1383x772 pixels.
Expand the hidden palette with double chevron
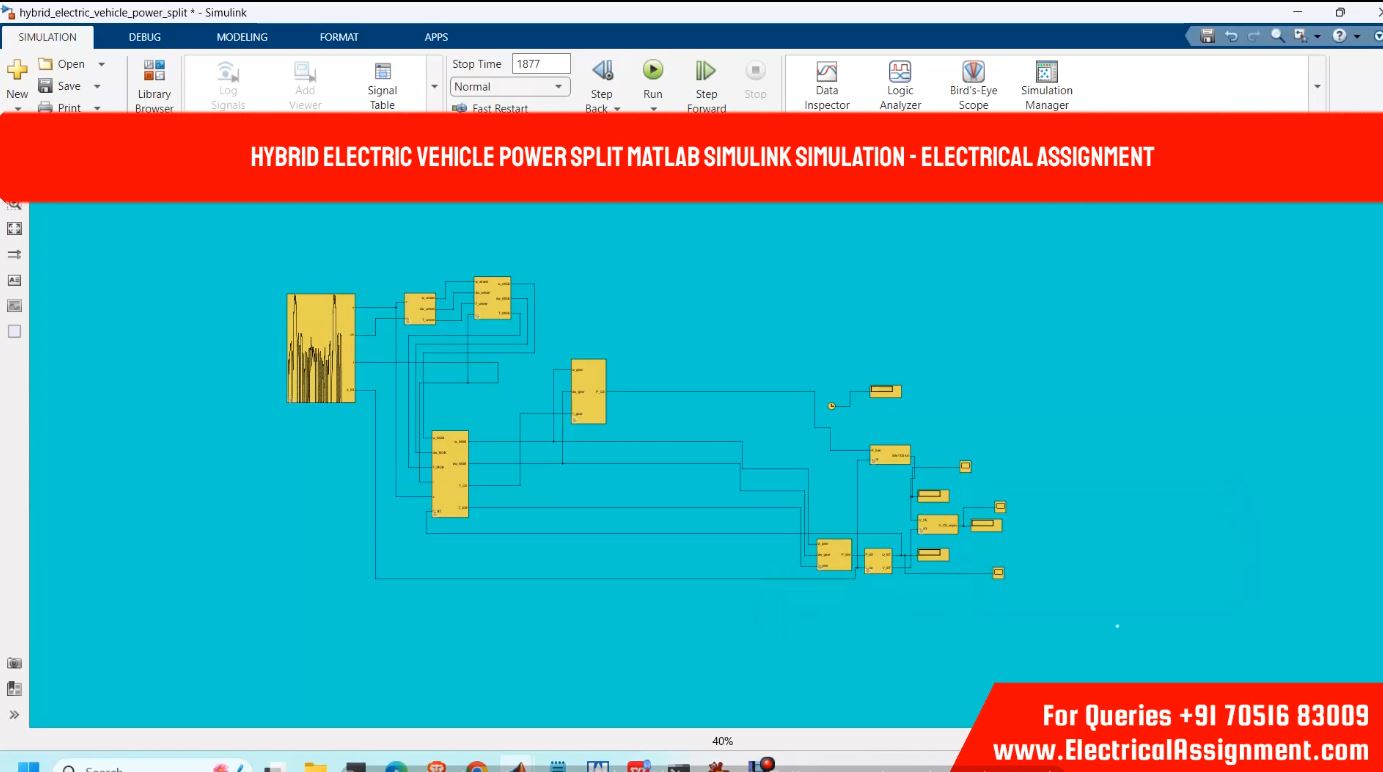click(15, 715)
